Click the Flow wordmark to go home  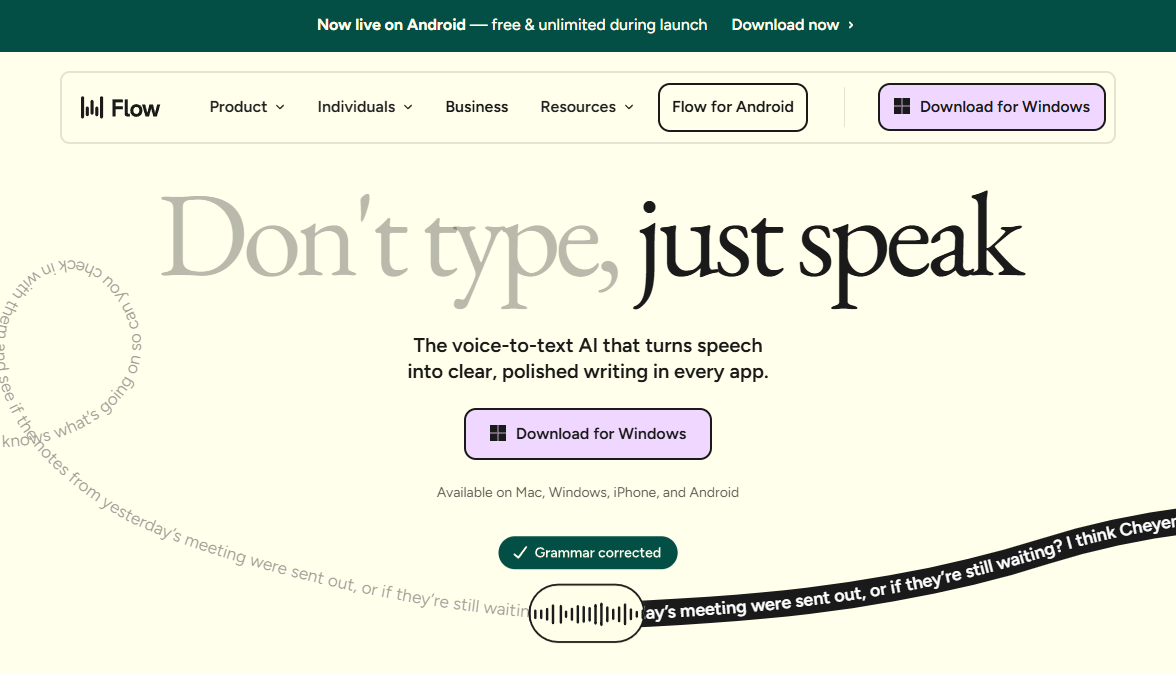pos(135,108)
